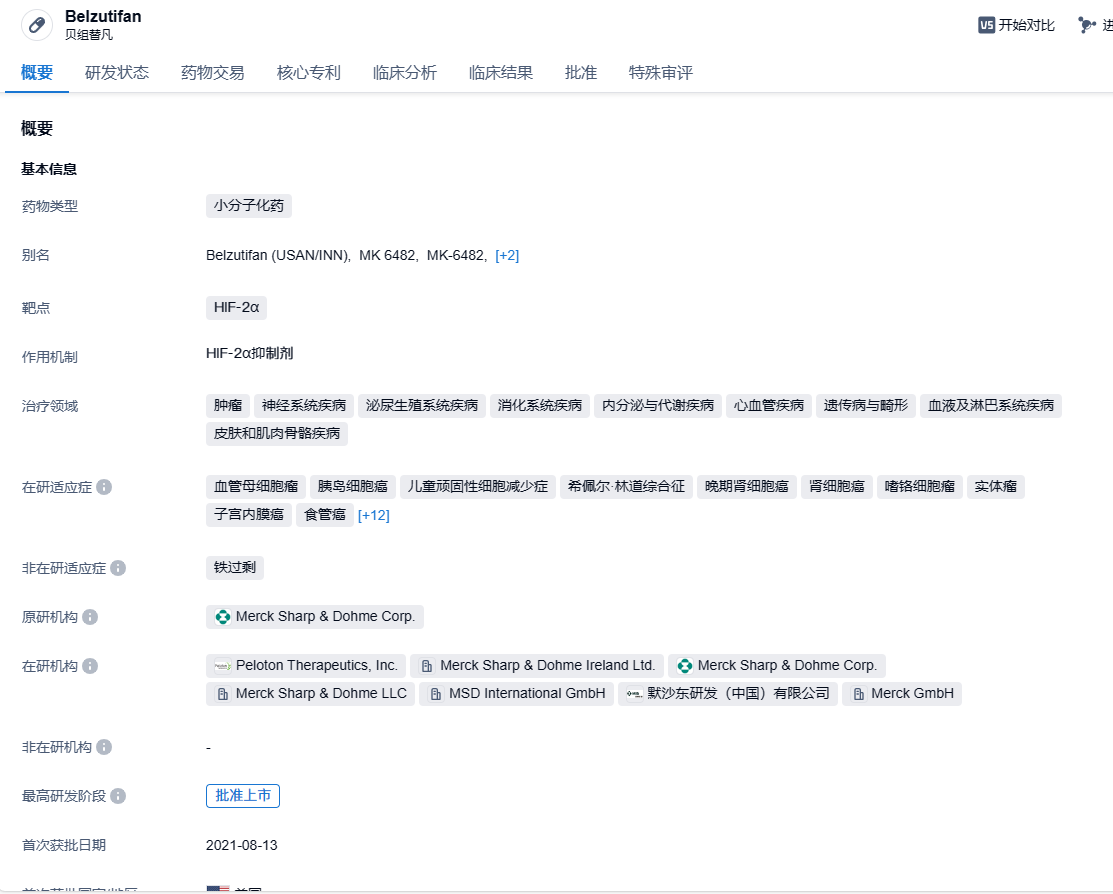1113x894 pixels.
Task: Click the network graph icon at top right
Action: 1087,25
